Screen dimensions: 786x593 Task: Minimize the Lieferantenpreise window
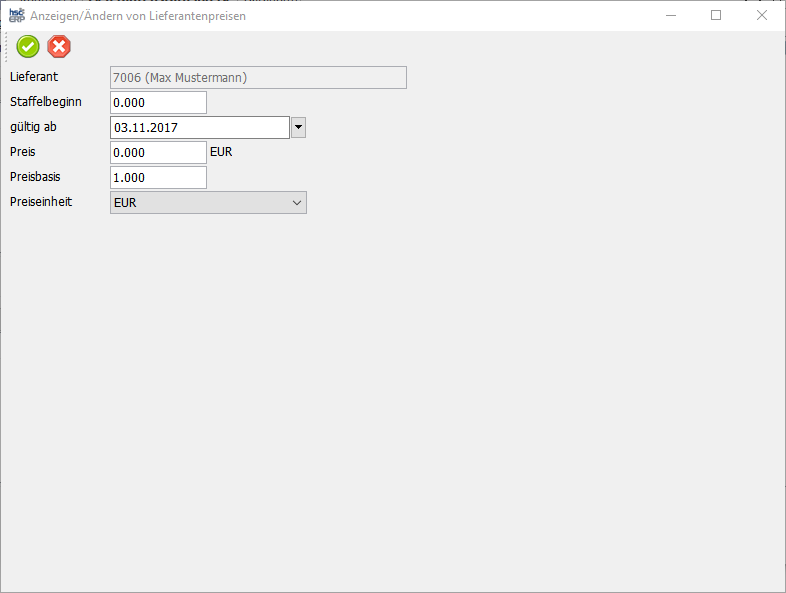670,16
